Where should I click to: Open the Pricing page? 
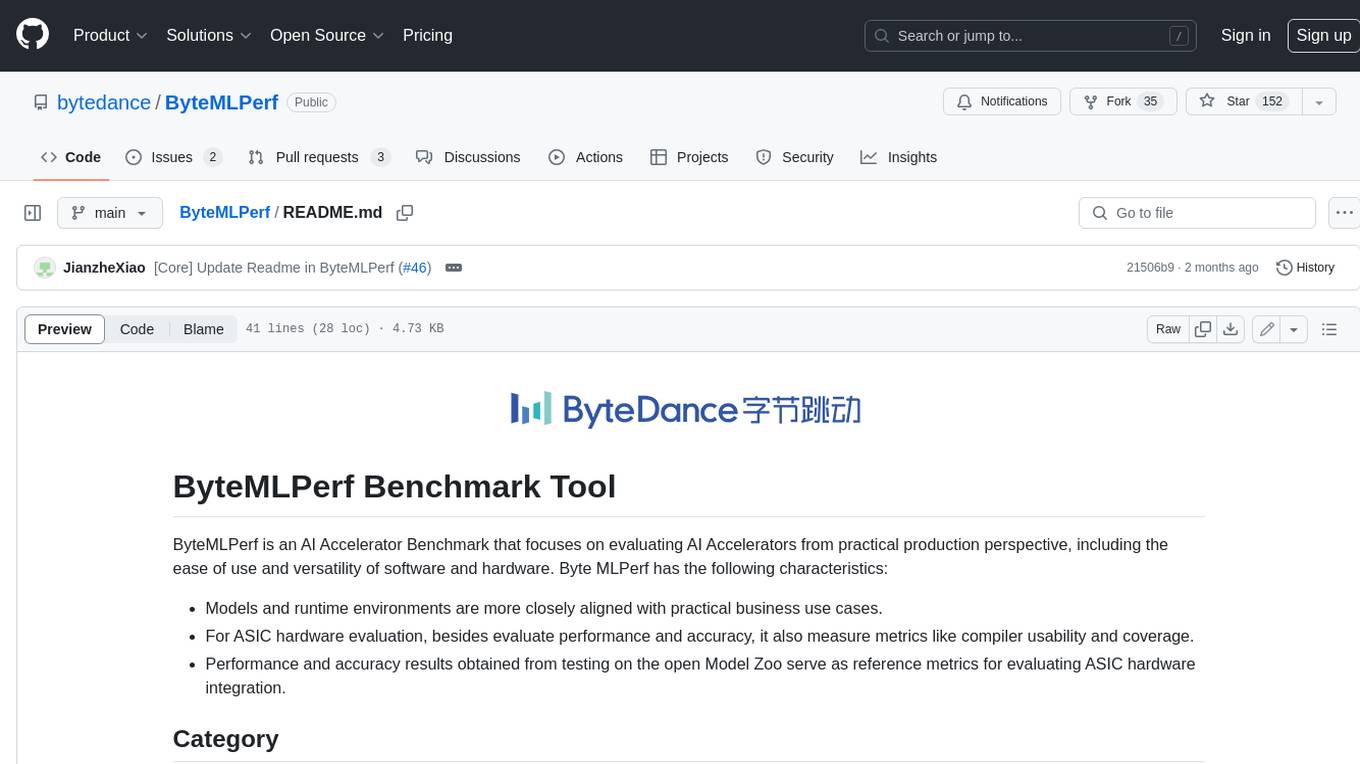click(427, 35)
